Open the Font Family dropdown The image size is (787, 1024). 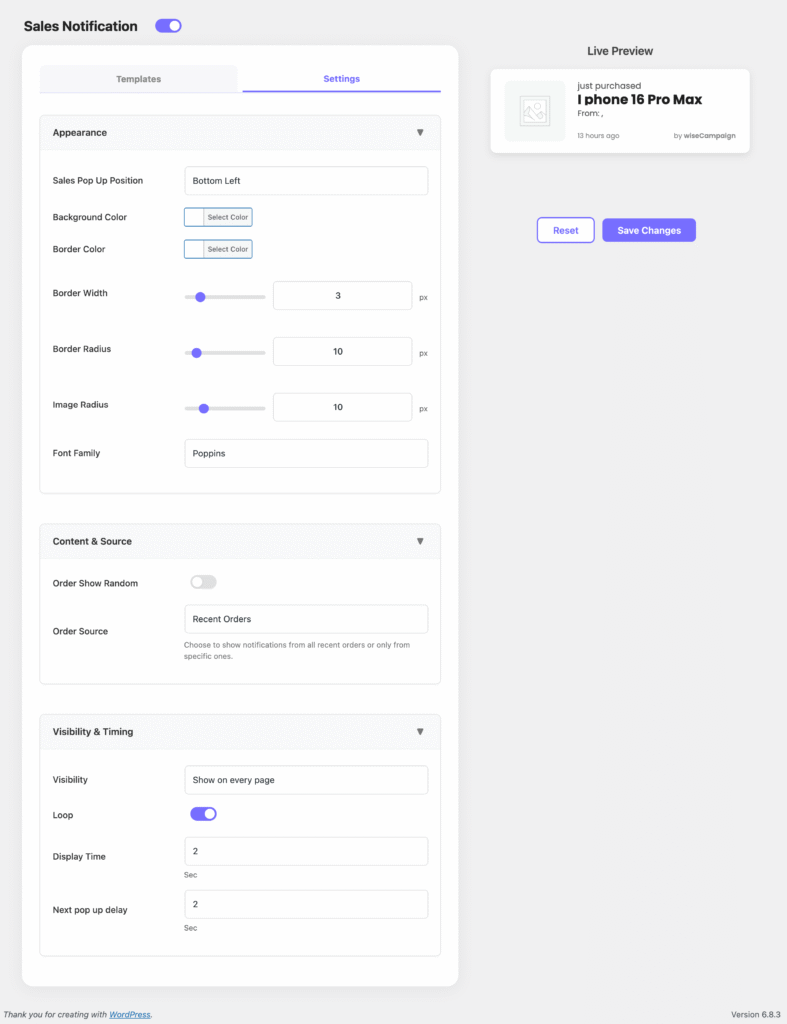click(305, 453)
